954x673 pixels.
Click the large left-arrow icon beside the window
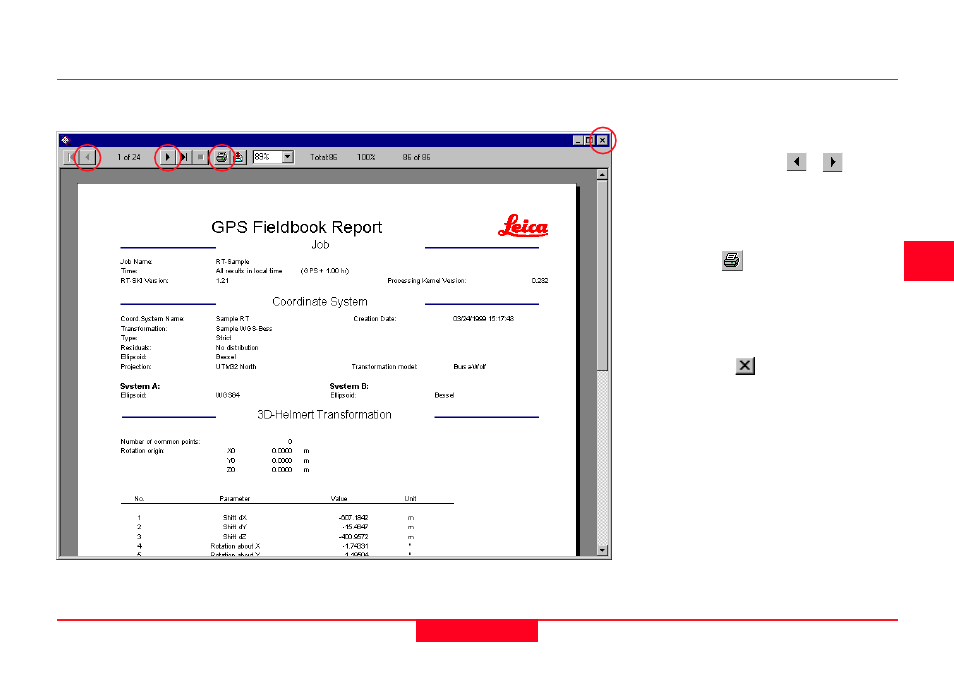(x=796, y=162)
